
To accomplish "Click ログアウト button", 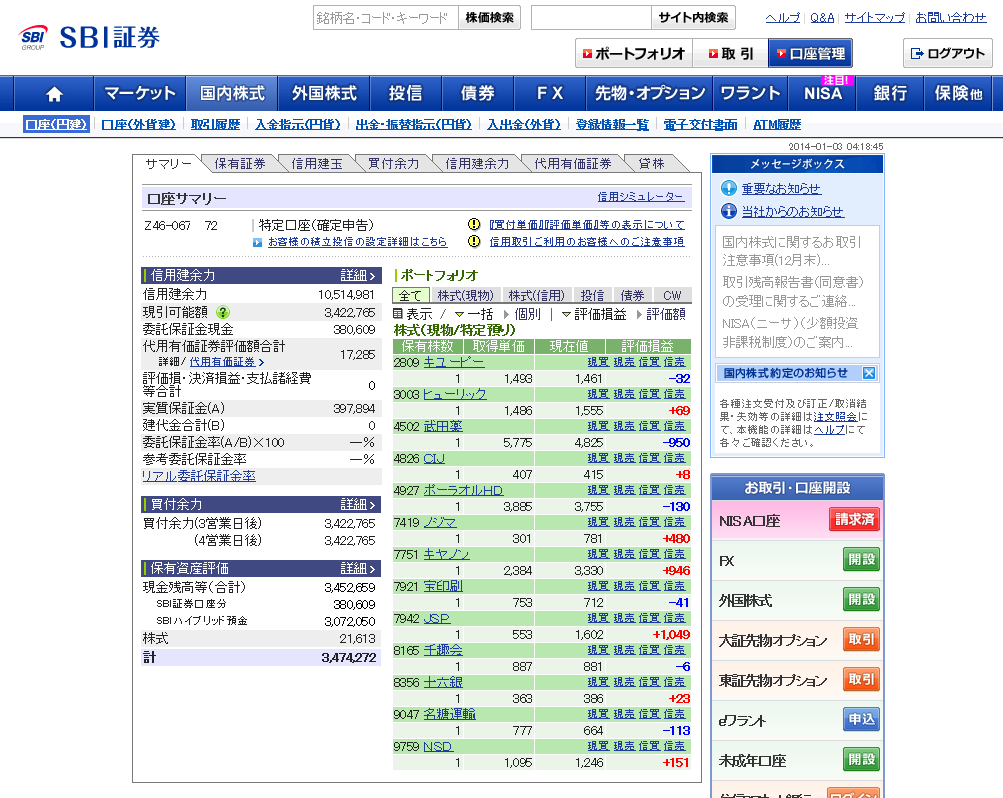I will [947, 54].
